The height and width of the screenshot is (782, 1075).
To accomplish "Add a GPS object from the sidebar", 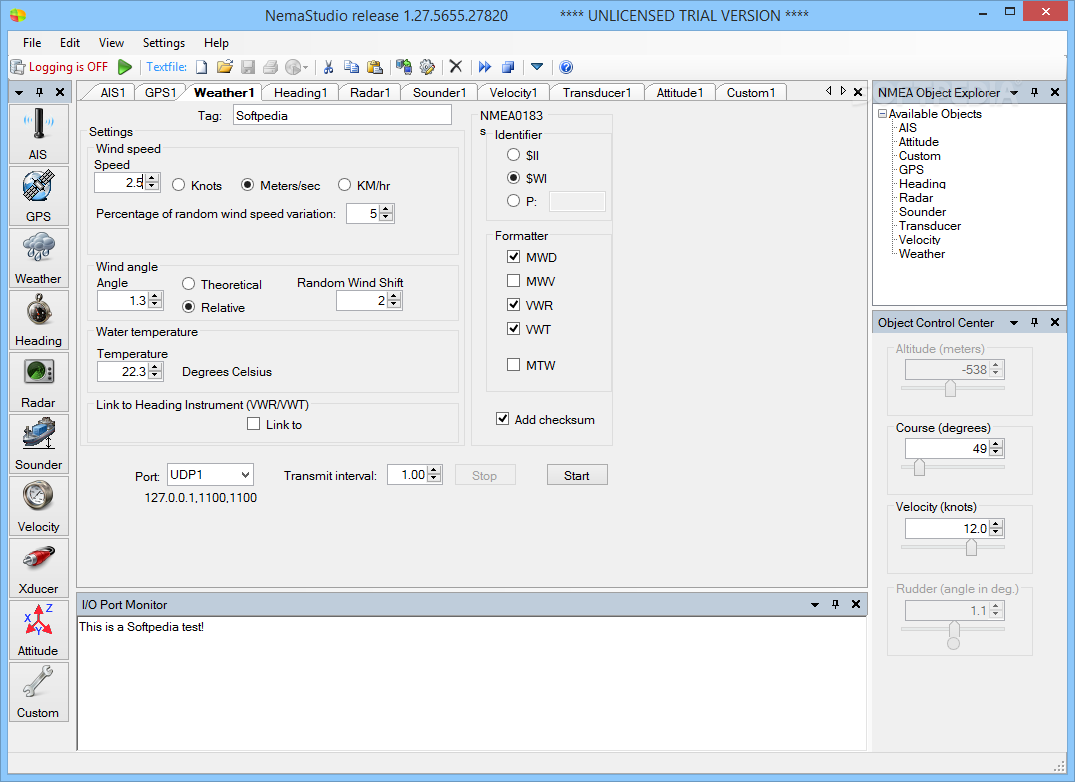I will (x=38, y=195).
